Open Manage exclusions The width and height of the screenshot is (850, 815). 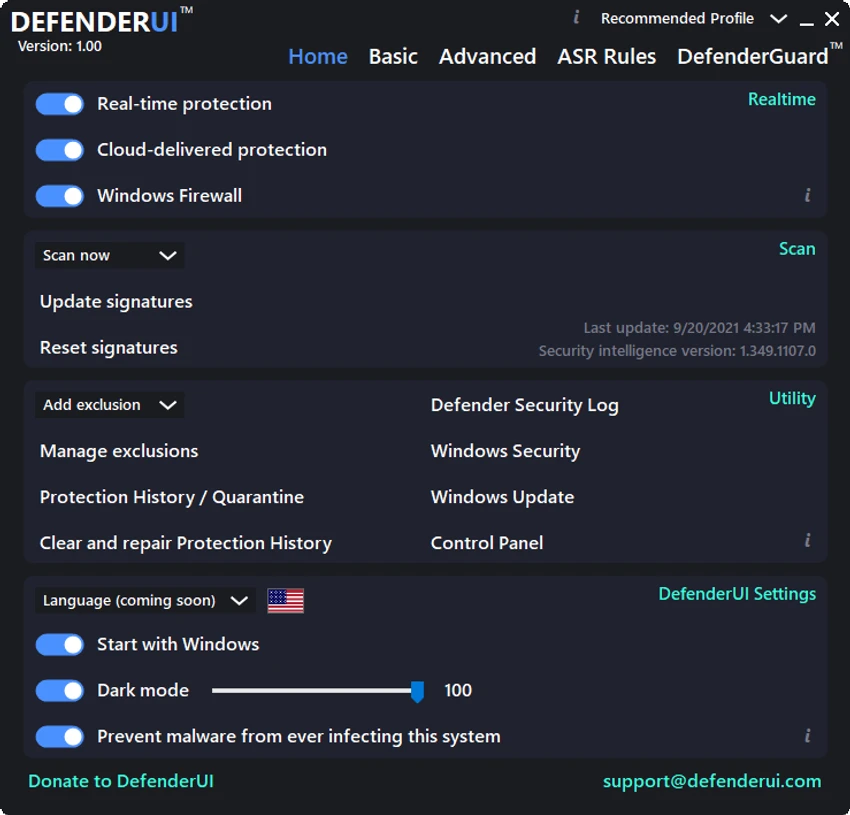coord(119,451)
